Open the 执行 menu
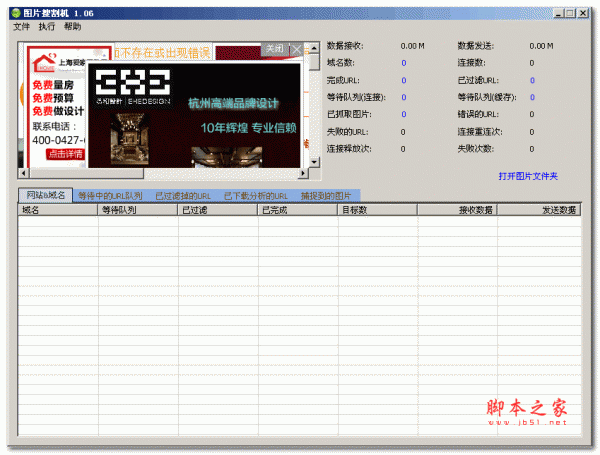 47,26
